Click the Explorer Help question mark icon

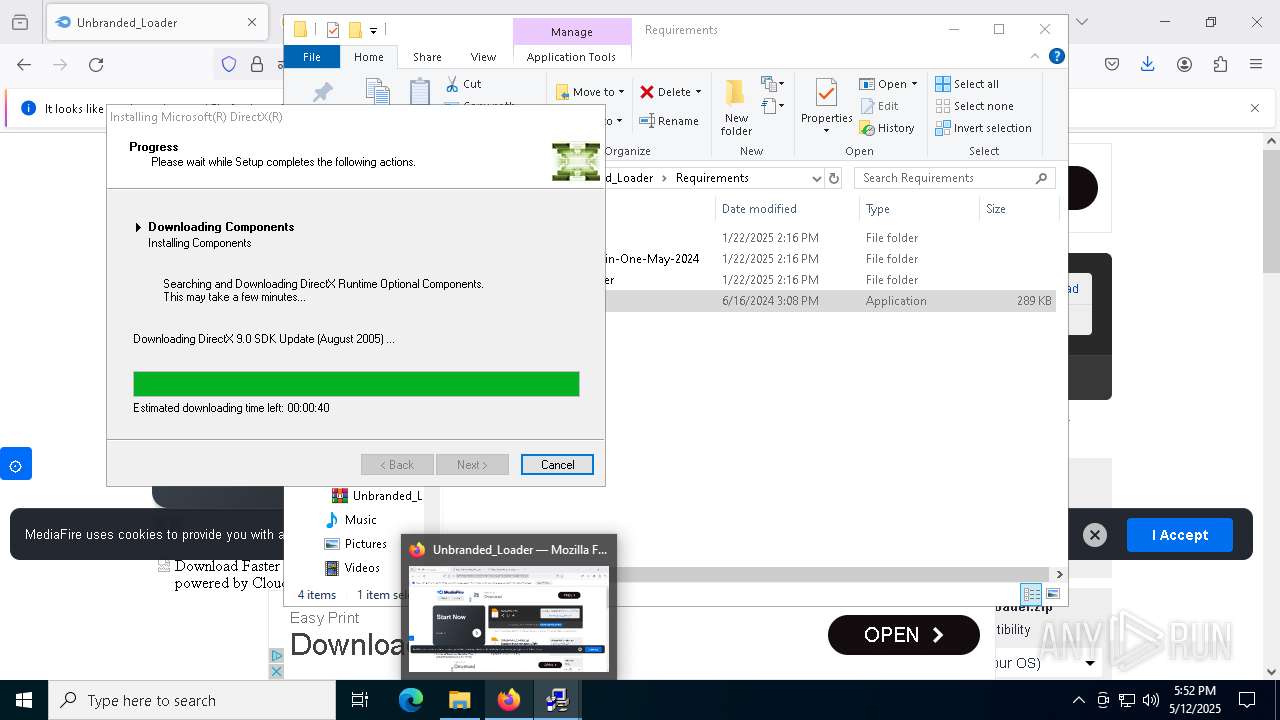(x=1056, y=56)
